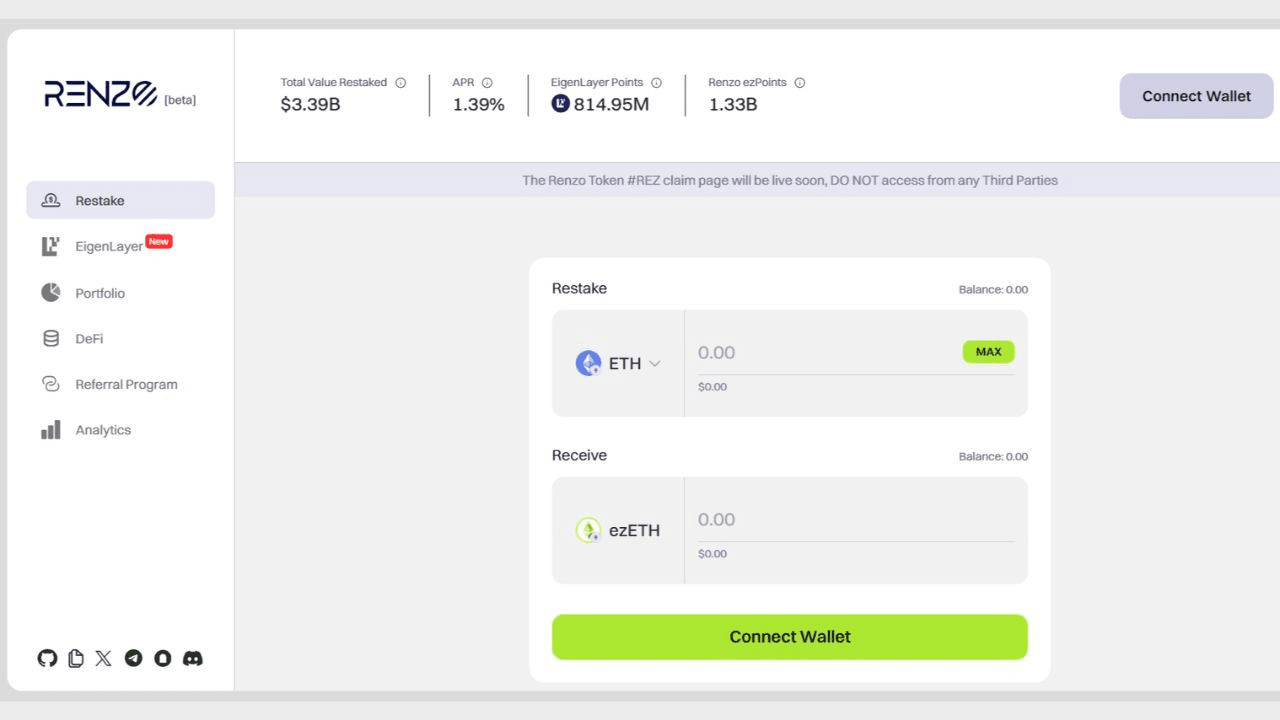
Task: Click the $0.00 value under the Restake amount
Action: pos(713,387)
